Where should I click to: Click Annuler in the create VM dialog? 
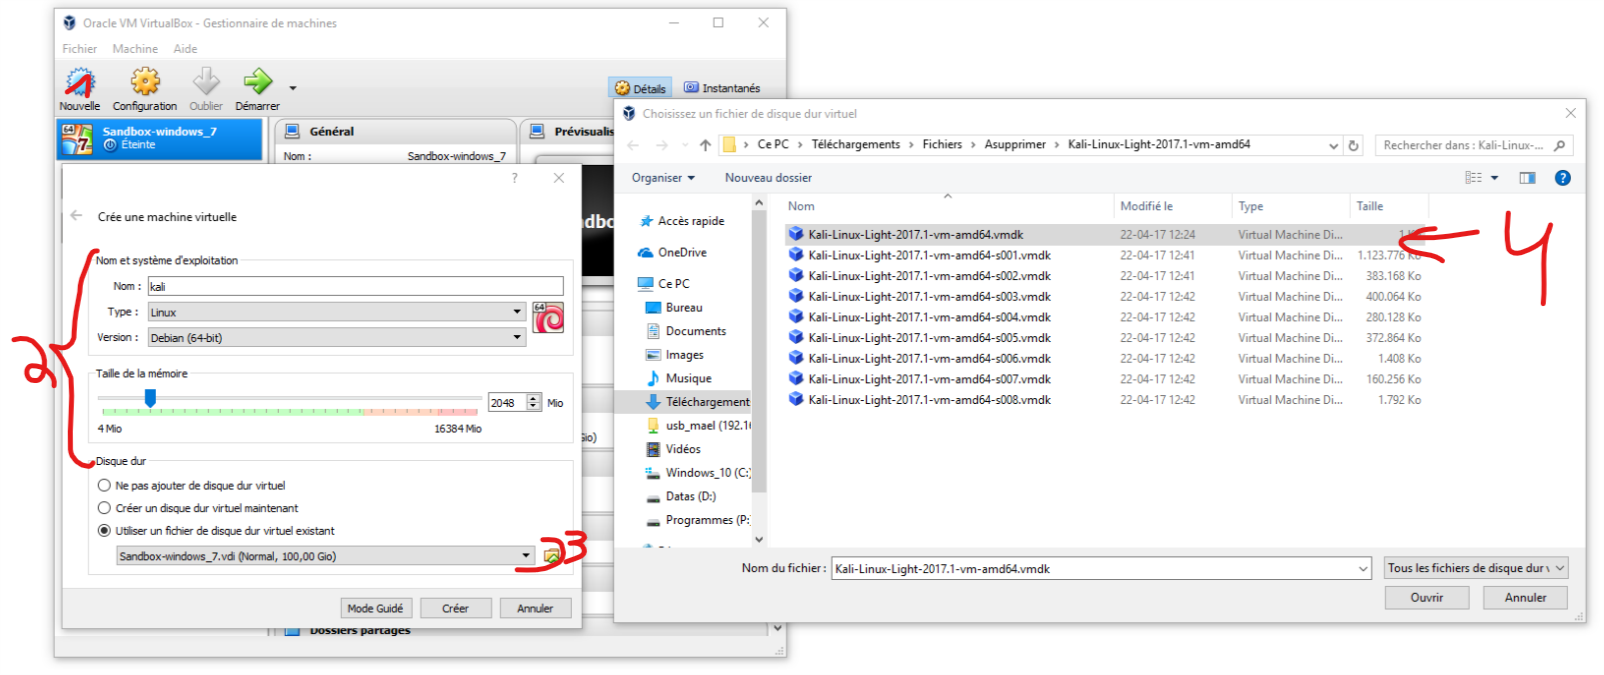click(x=535, y=608)
